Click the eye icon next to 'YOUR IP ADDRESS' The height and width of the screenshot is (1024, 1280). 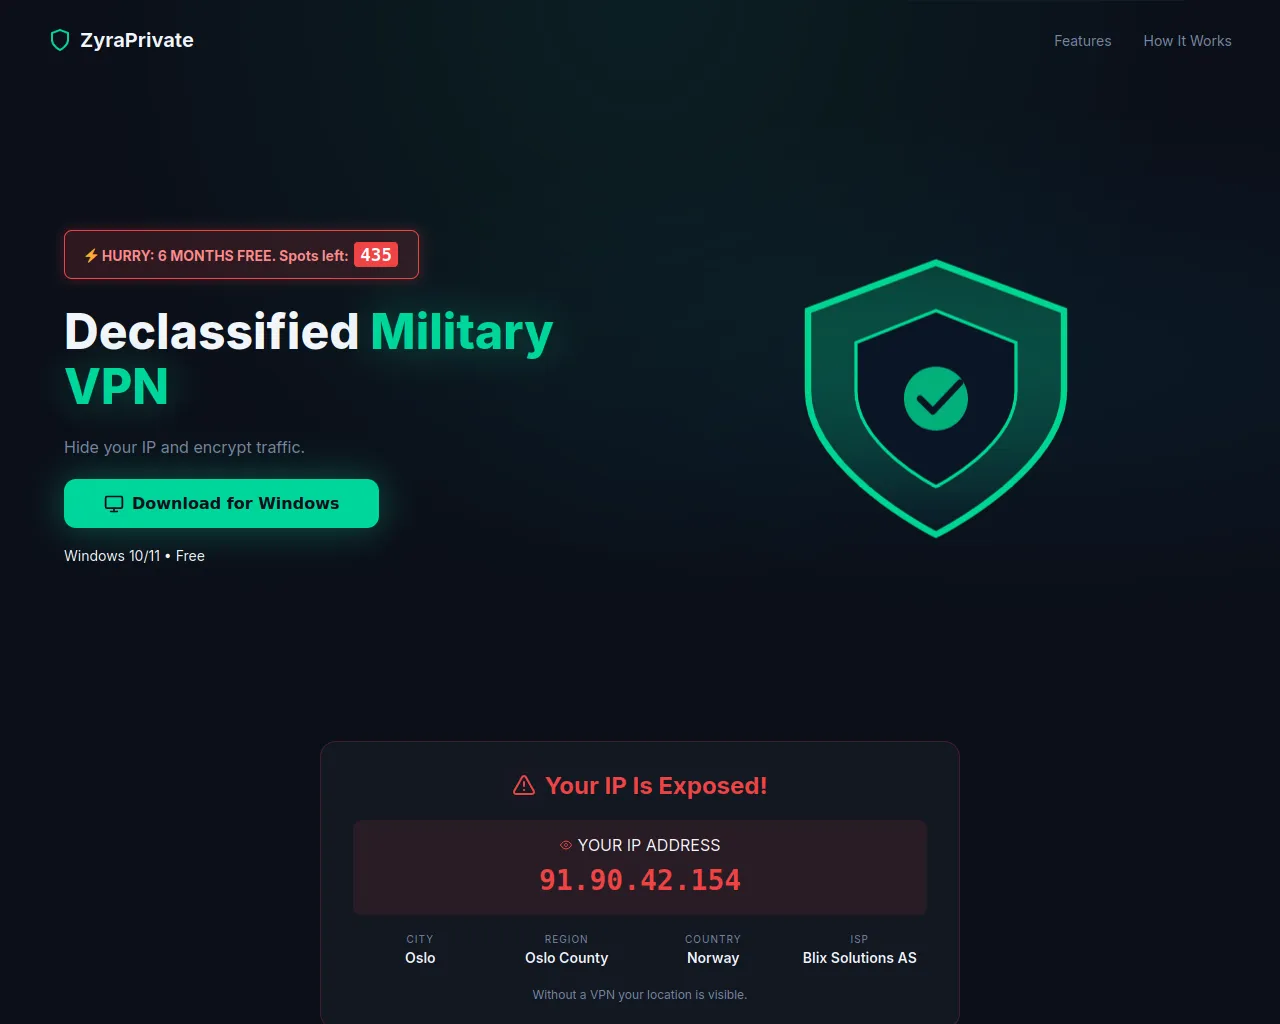pyautogui.click(x=566, y=846)
